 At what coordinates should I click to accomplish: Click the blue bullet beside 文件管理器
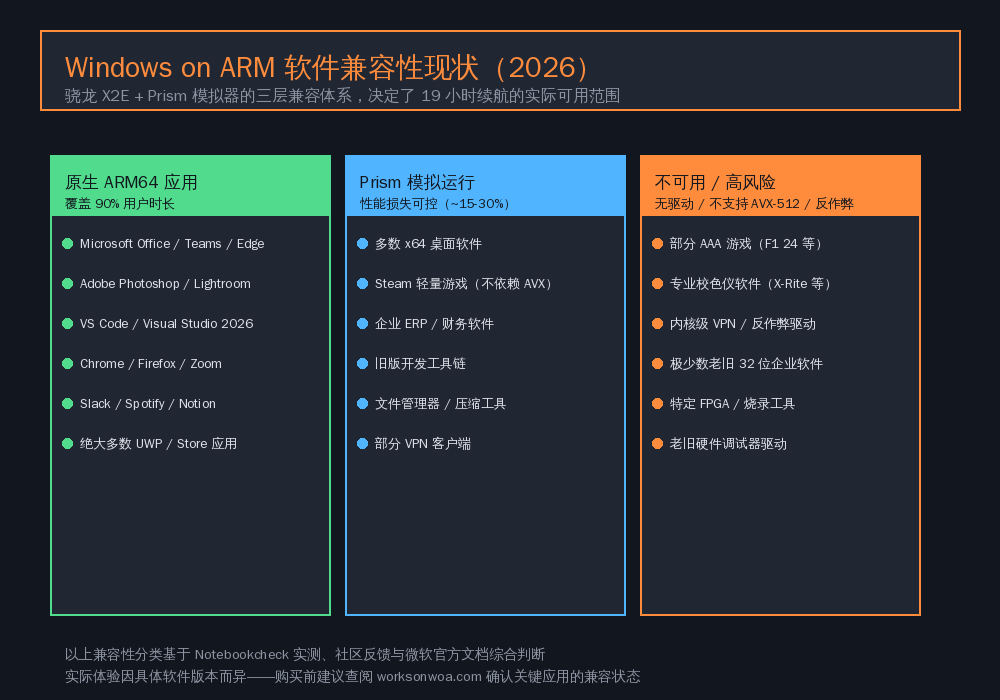[363, 404]
